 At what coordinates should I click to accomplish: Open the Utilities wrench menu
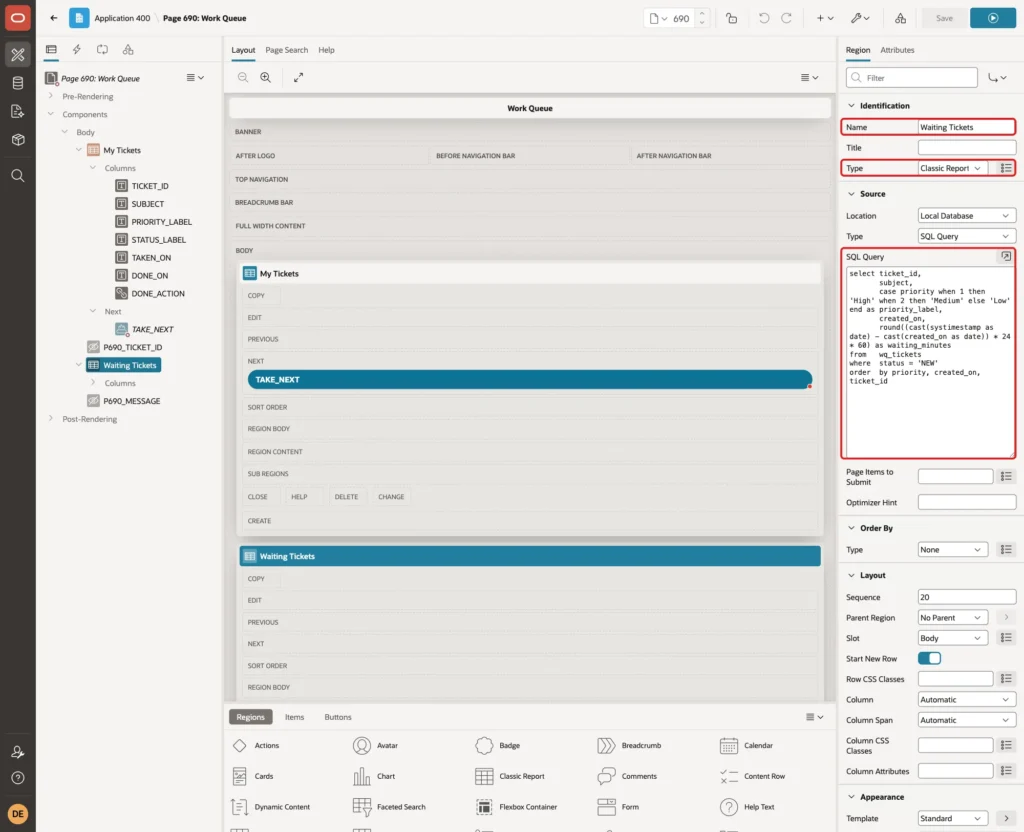coord(860,18)
